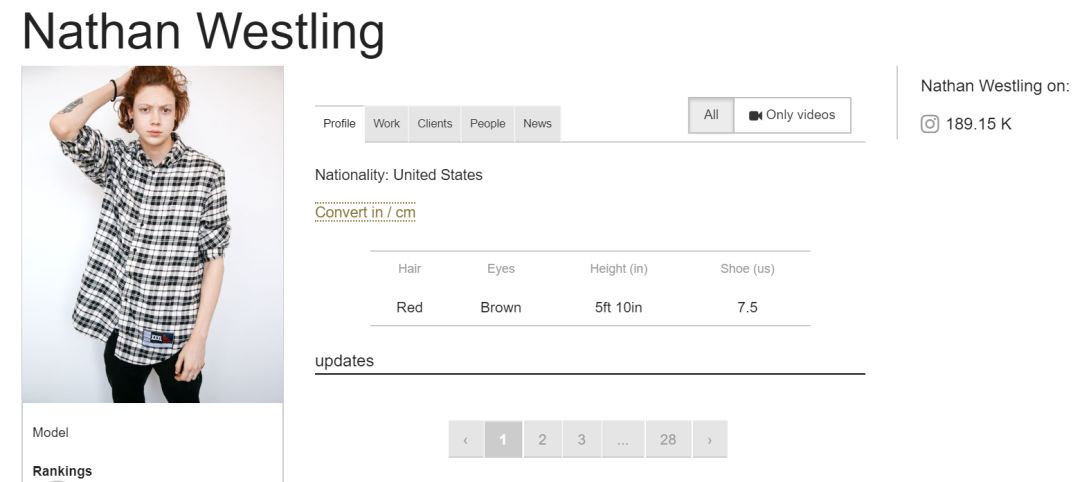The image size is (1080, 482).
Task: Open the Clients tab
Action: [435, 123]
